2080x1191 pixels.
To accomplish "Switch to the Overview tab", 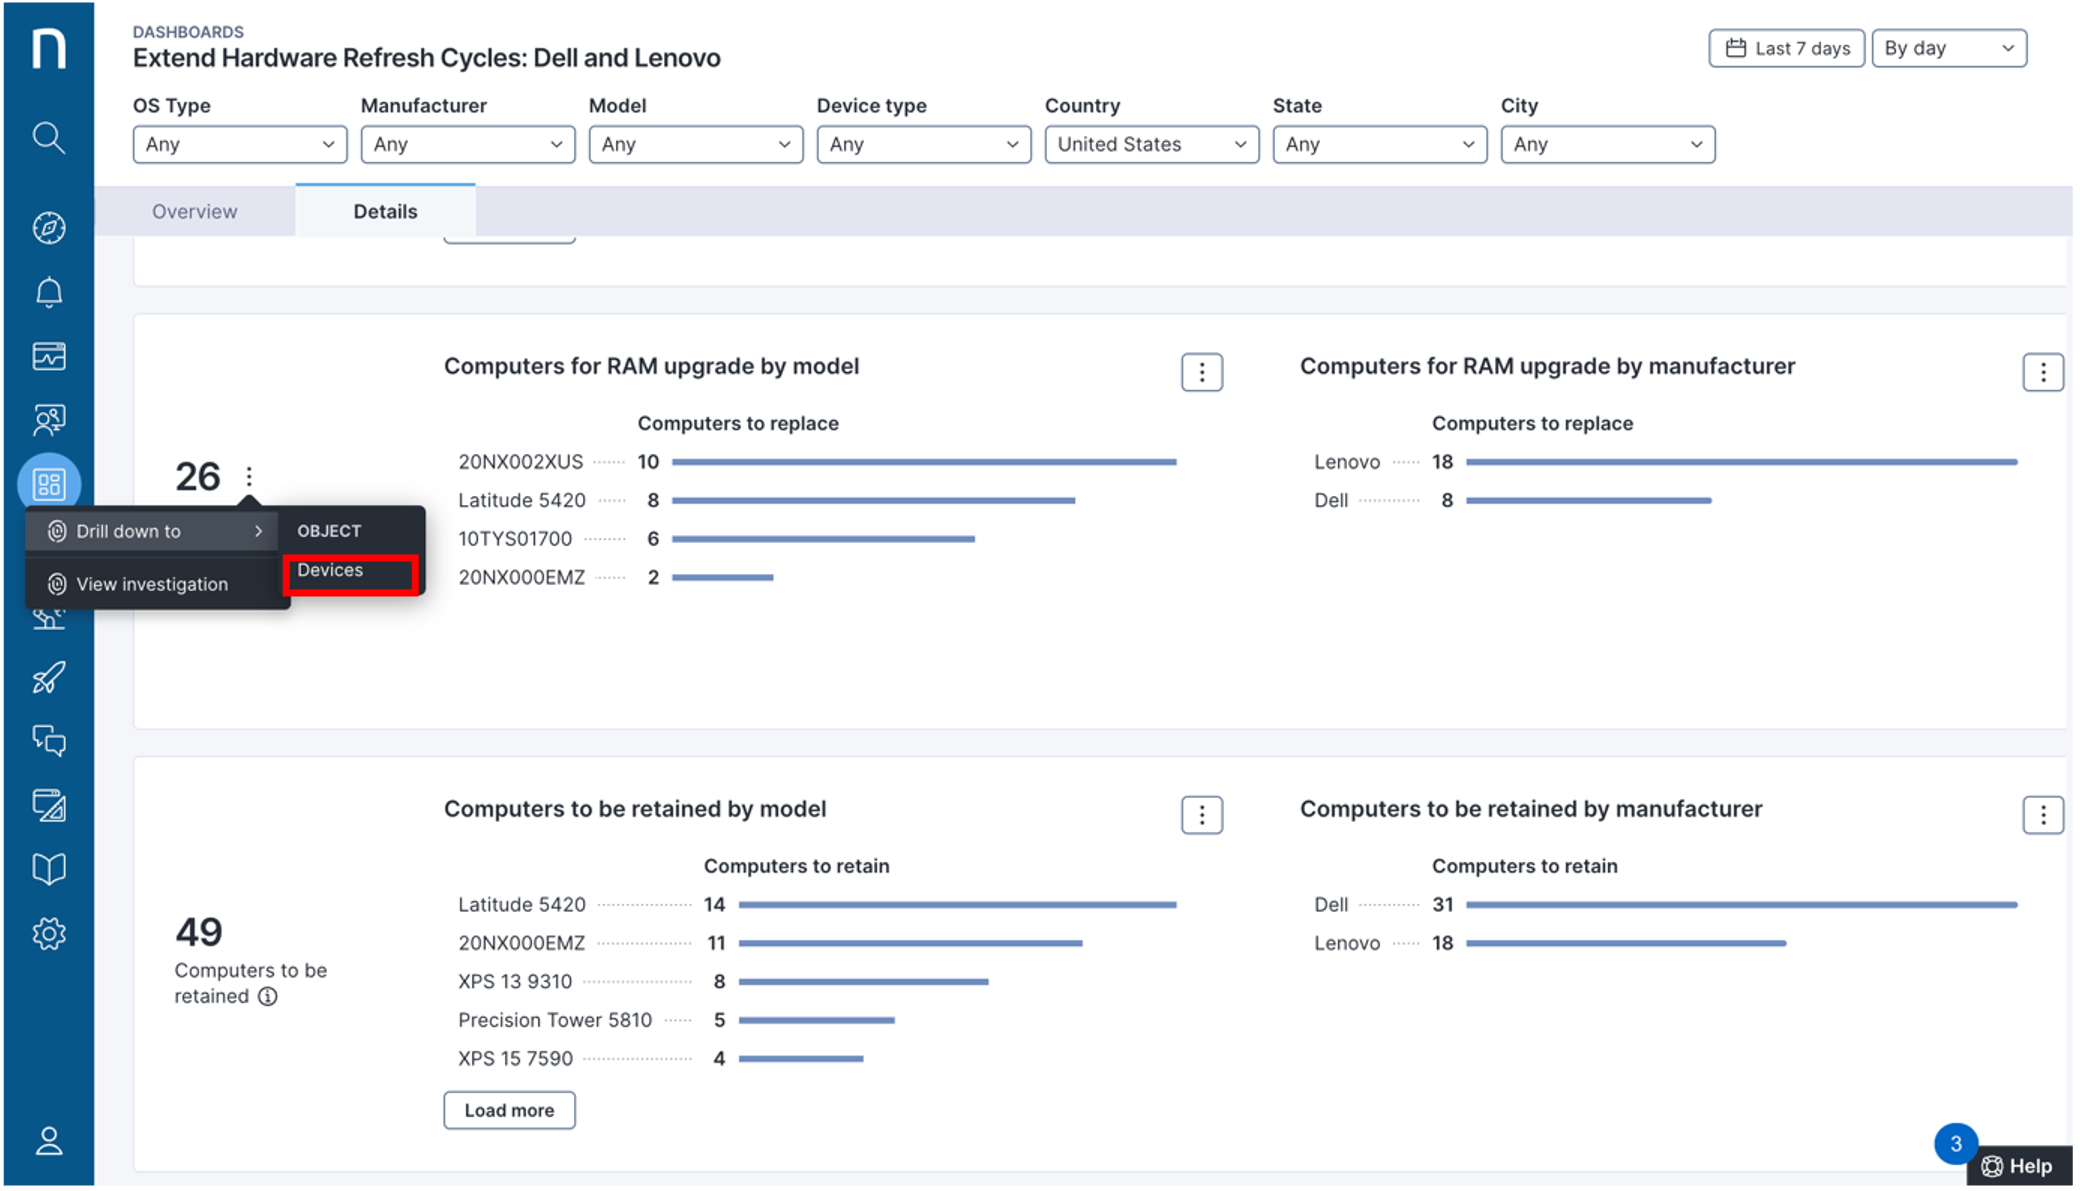I will [x=195, y=211].
